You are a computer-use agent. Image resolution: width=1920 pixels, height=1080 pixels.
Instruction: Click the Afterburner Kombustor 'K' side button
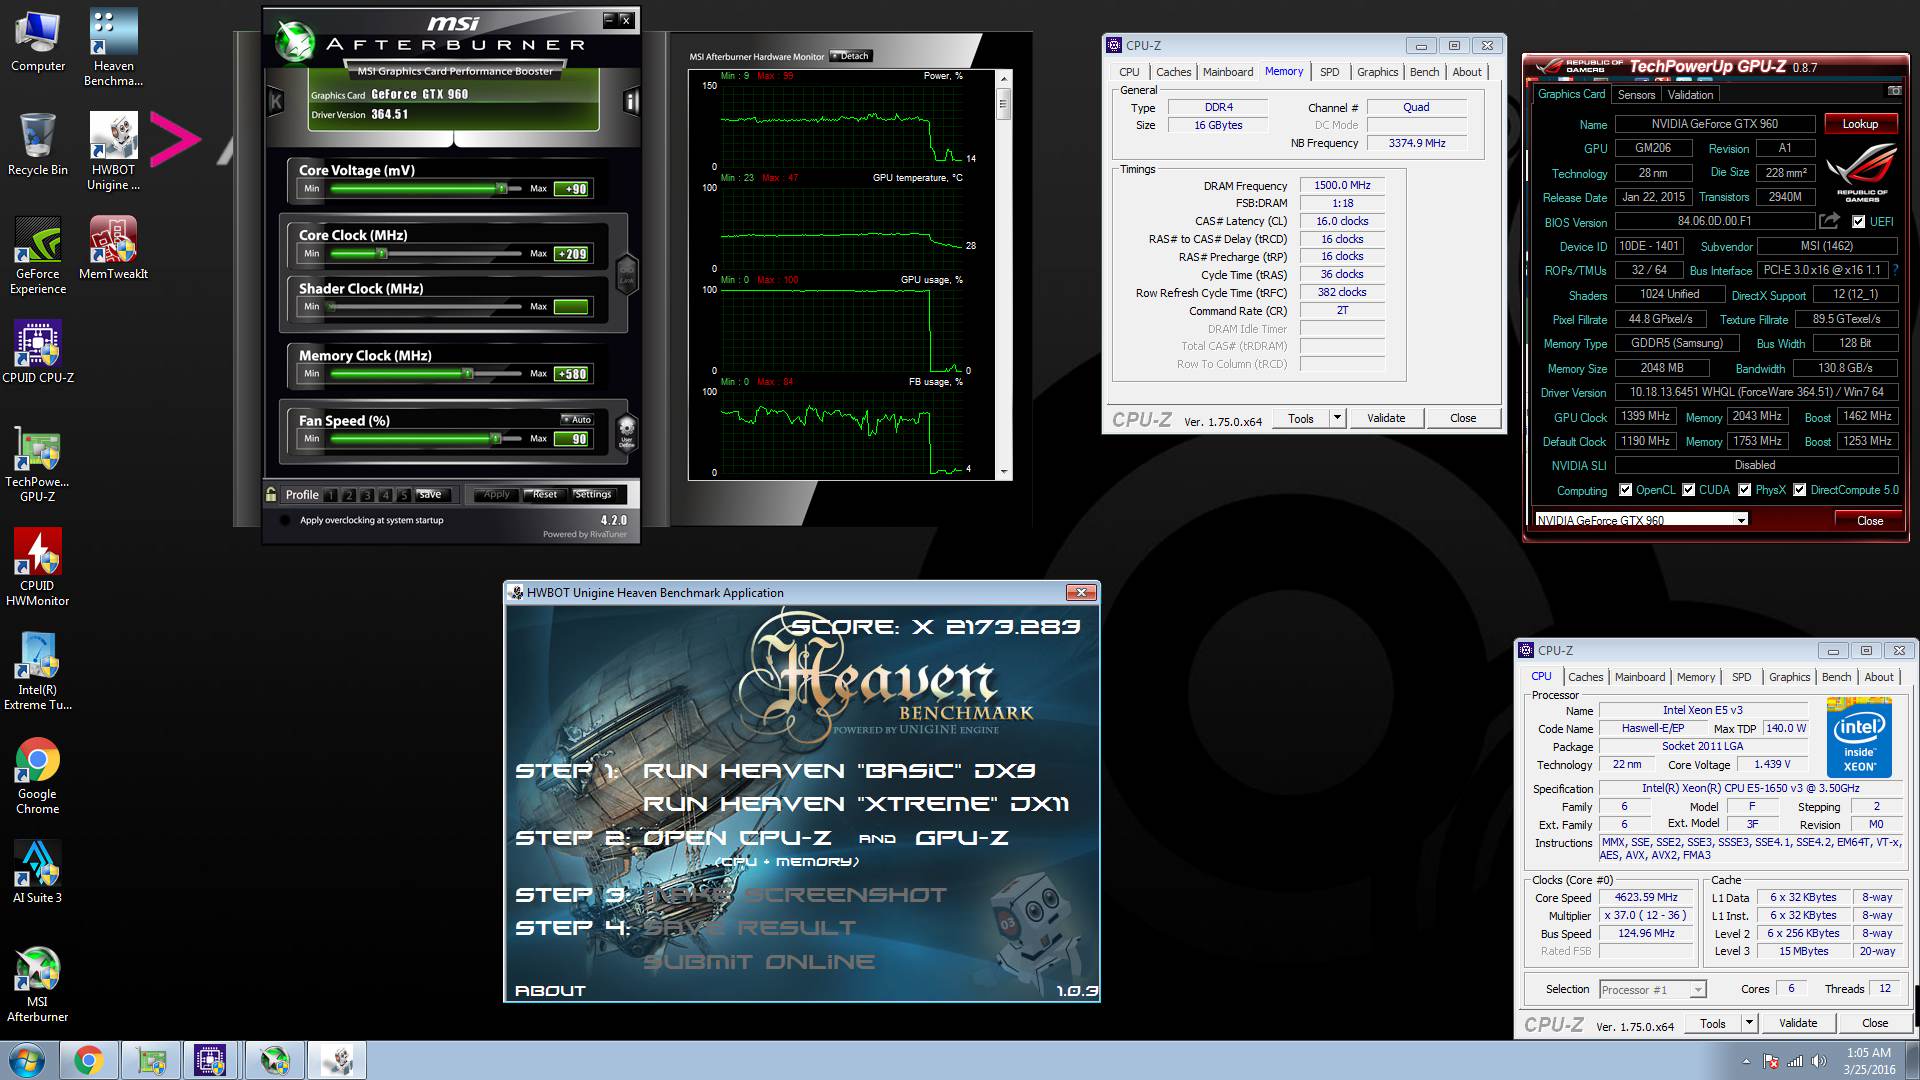pyautogui.click(x=276, y=101)
